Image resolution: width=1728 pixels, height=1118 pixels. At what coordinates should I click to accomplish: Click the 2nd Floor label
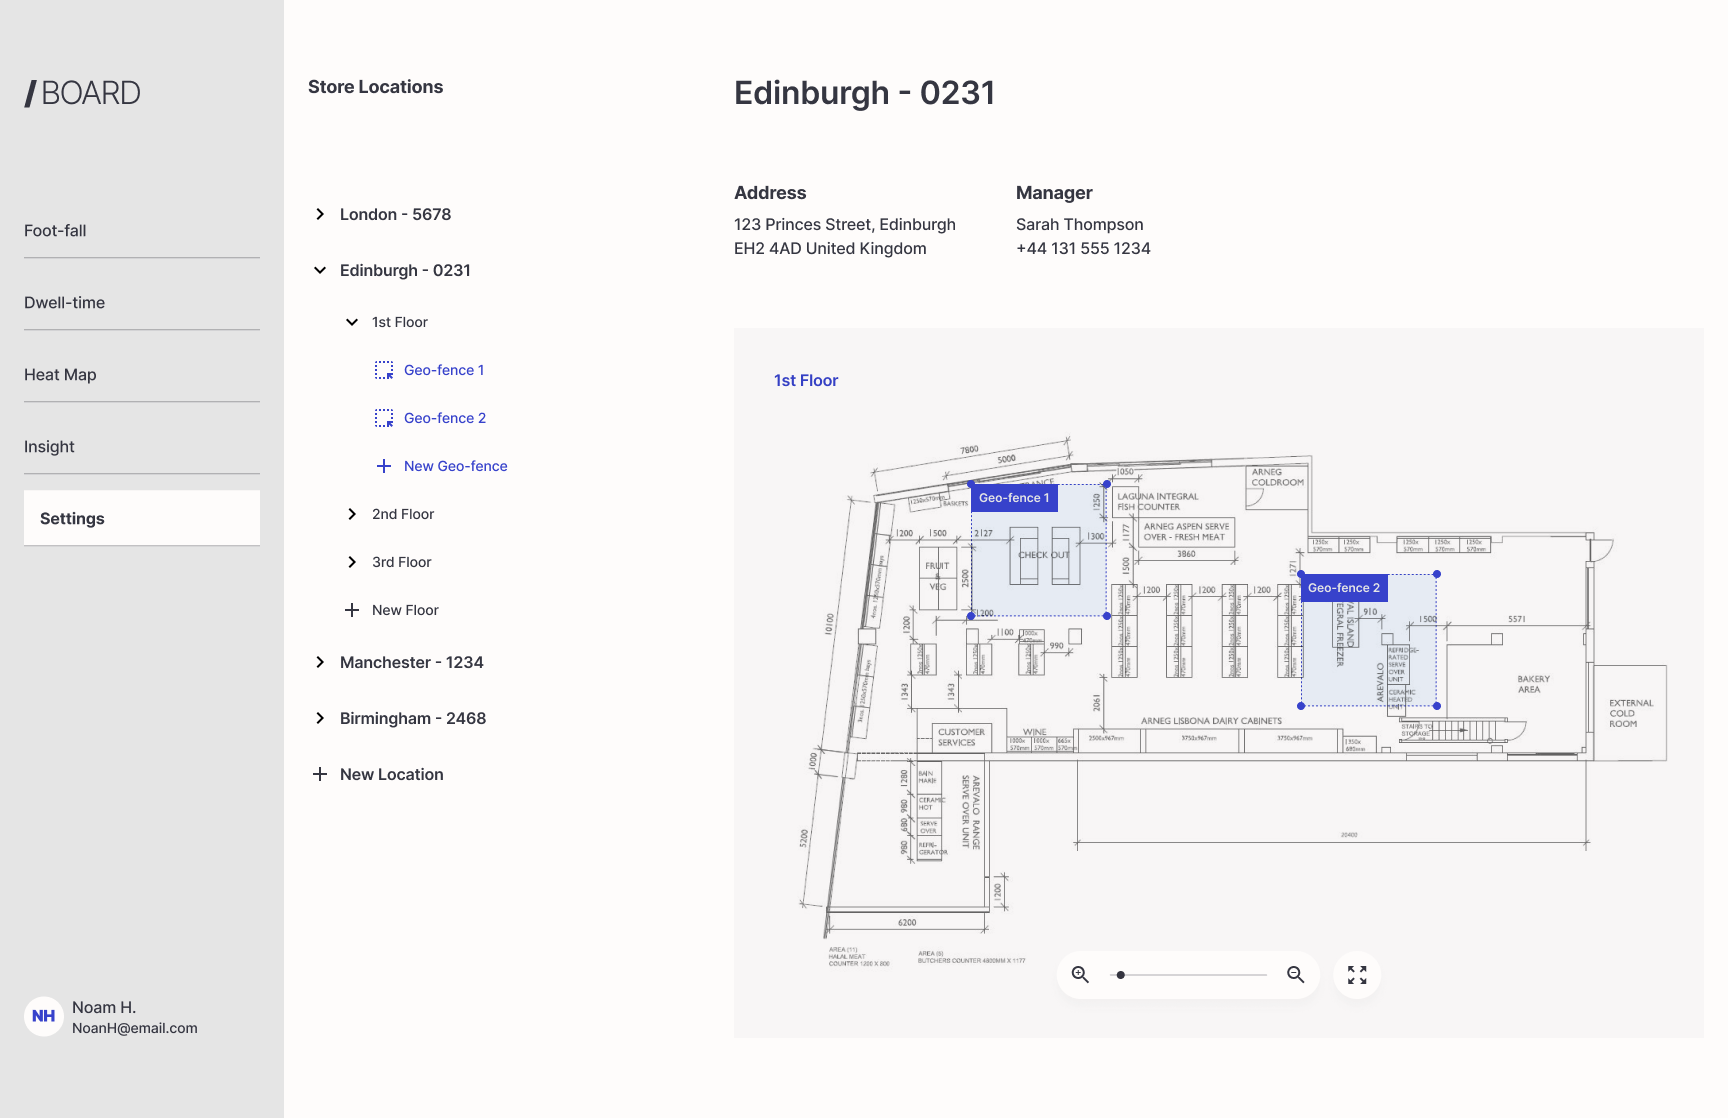click(x=403, y=514)
